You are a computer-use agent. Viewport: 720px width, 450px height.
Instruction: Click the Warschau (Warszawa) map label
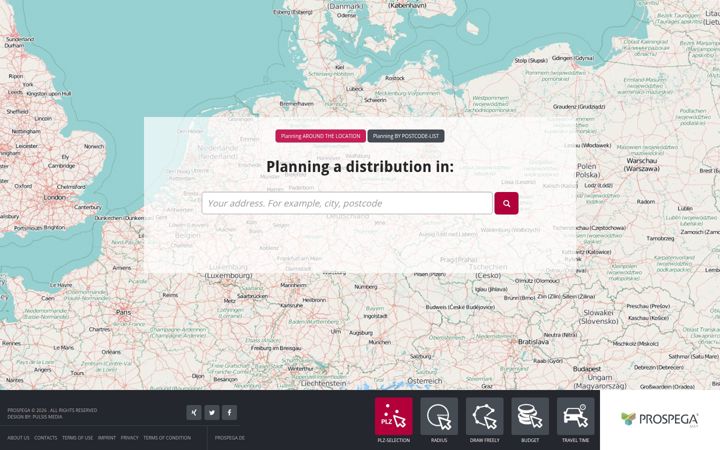pos(641,165)
